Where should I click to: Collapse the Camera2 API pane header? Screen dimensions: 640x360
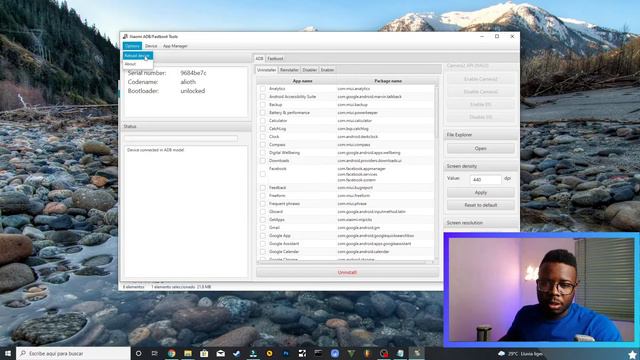(481, 66)
